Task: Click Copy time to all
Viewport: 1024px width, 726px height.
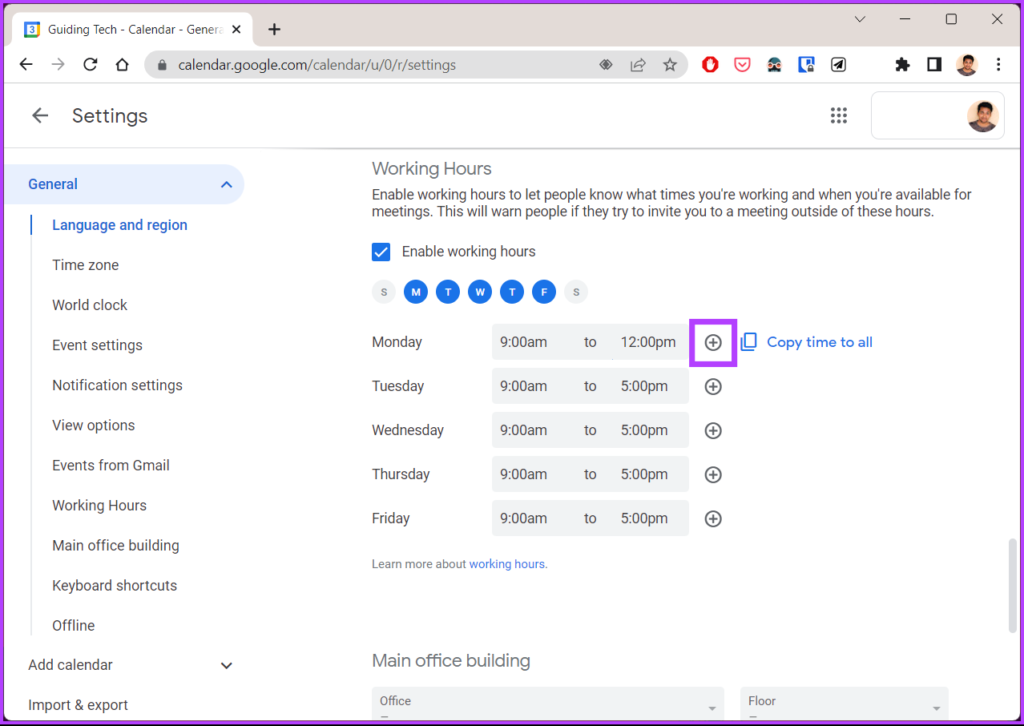Action: pos(820,342)
